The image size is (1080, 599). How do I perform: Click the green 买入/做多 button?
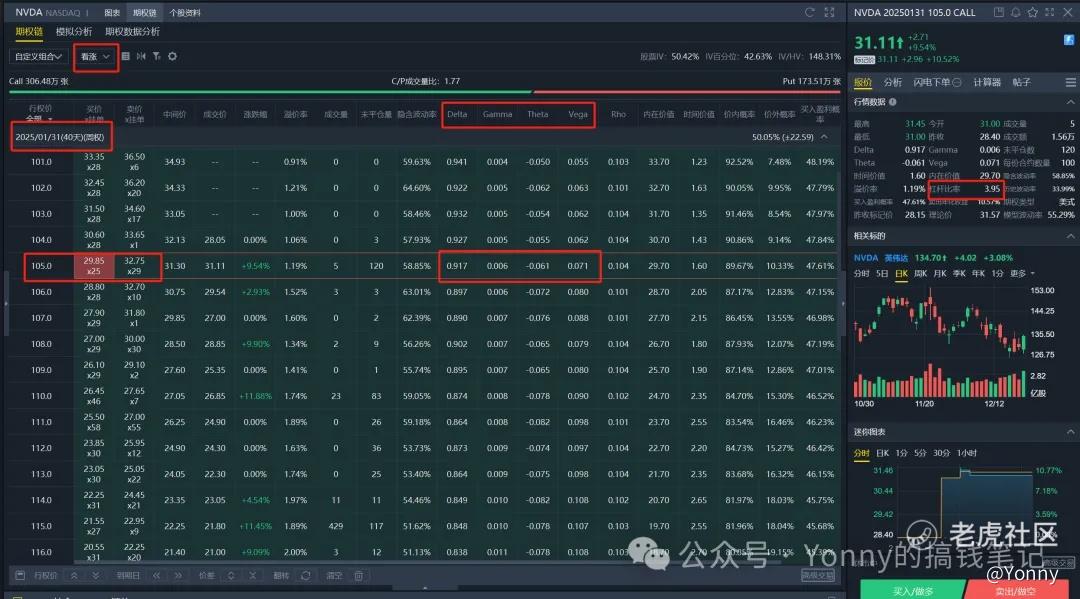[x=913, y=590]
